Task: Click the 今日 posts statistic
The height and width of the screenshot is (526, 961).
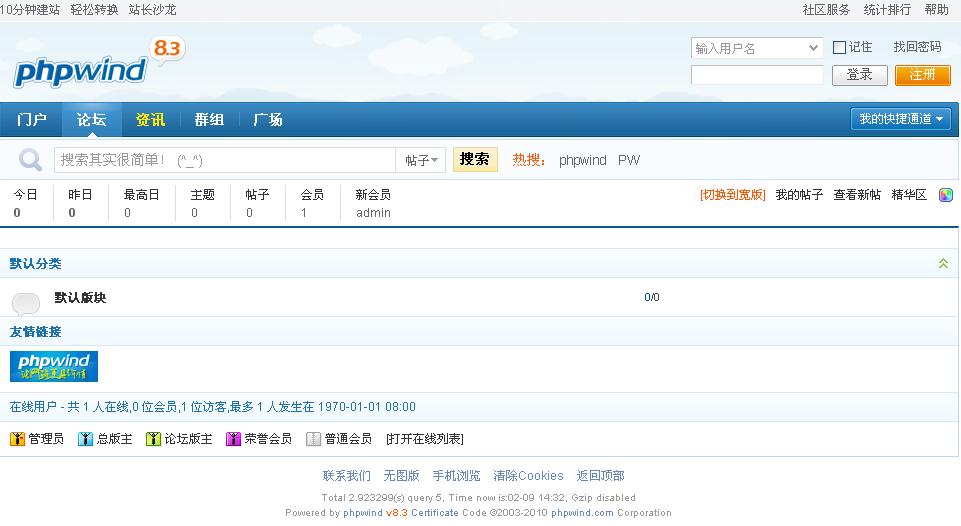Action: pos(25,204)
